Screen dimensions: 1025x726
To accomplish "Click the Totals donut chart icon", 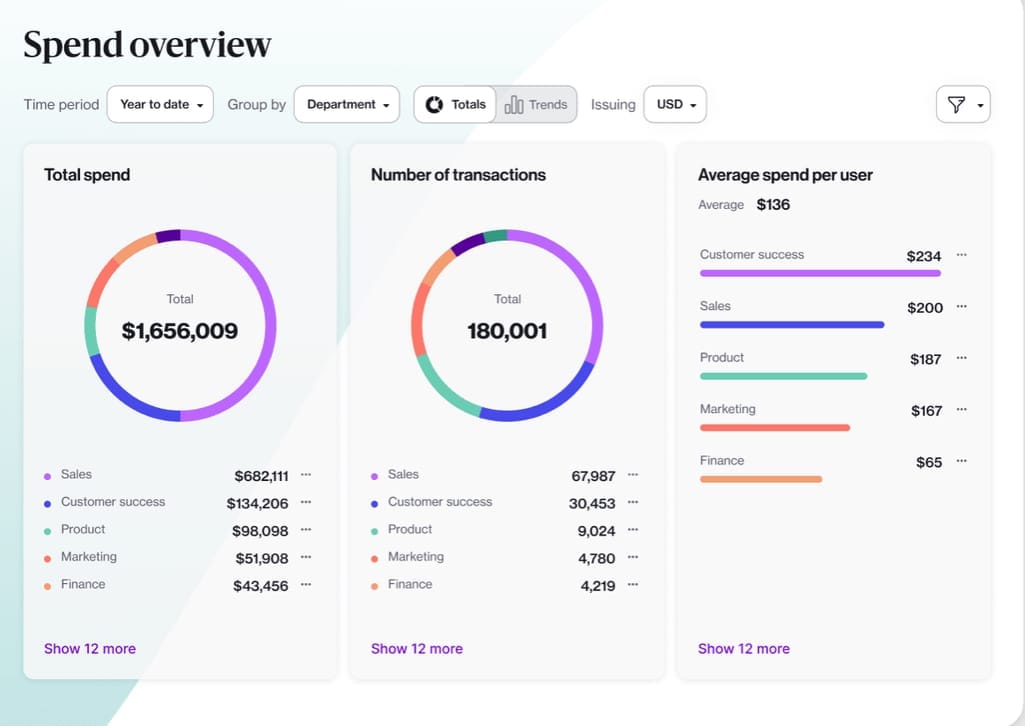I will coord(434,105).
